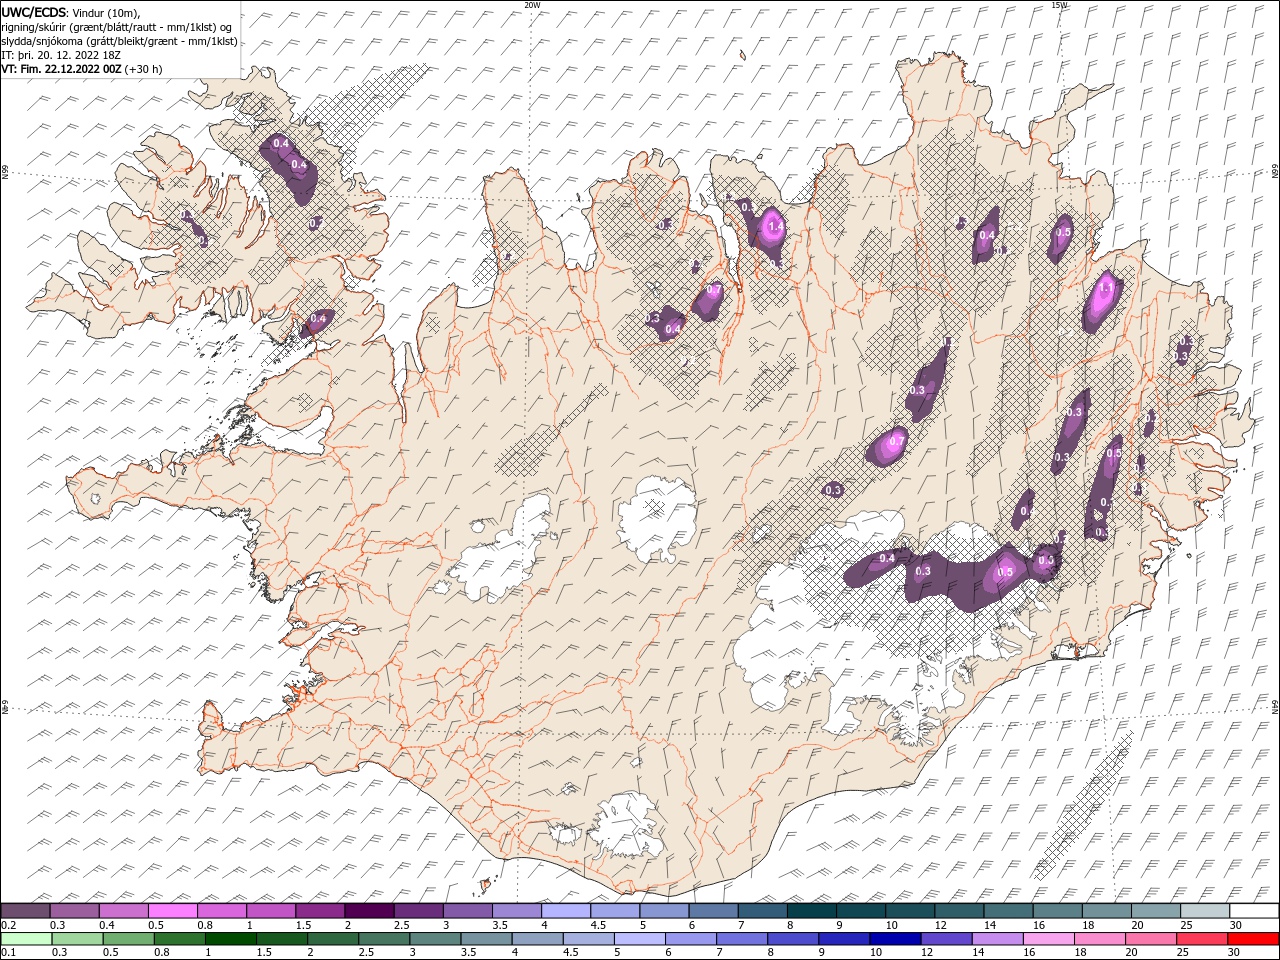The height and width of the screenshot is (960, 1280).
Task: Select the light pink swatch labeled 16, bottom row
Action: pyautogui.click(x=1048, y=939)
